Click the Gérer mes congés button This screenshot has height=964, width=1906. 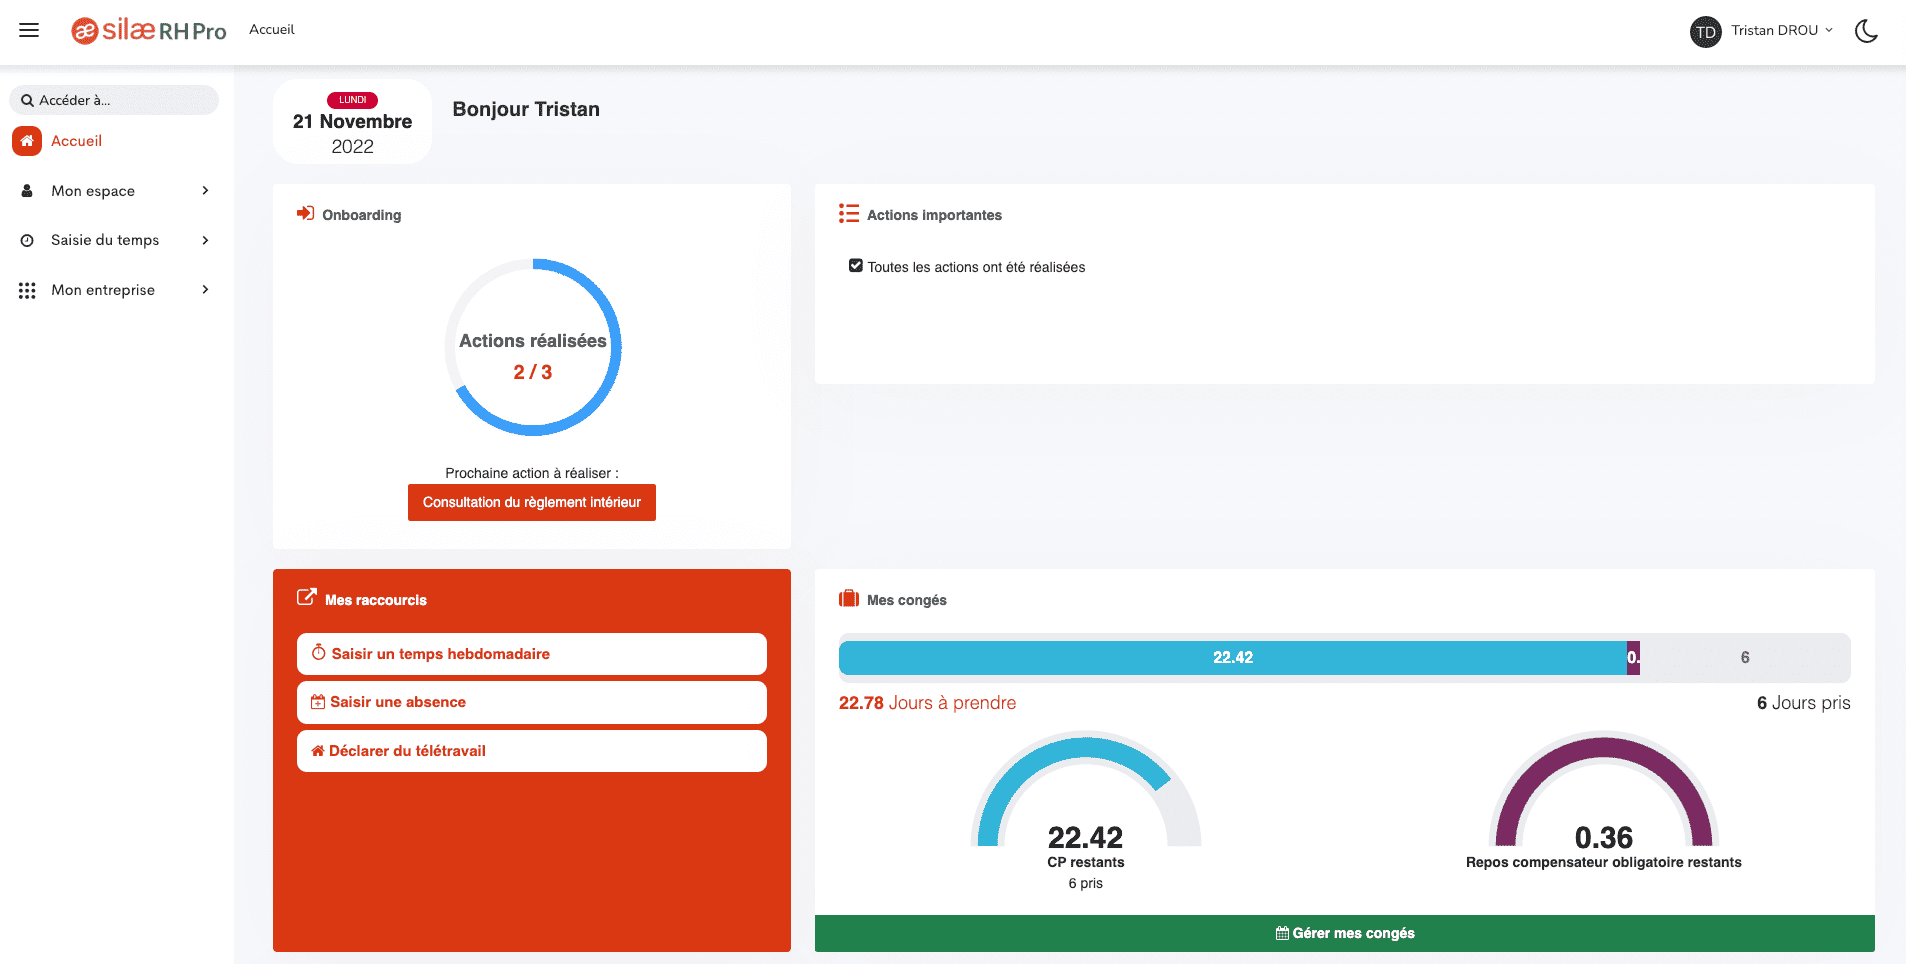[1345, 932]
